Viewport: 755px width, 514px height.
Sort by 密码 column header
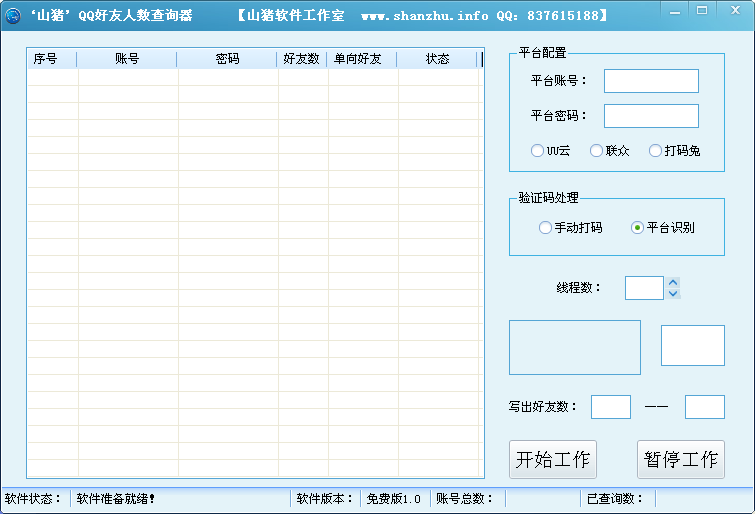tap(227, 59)
